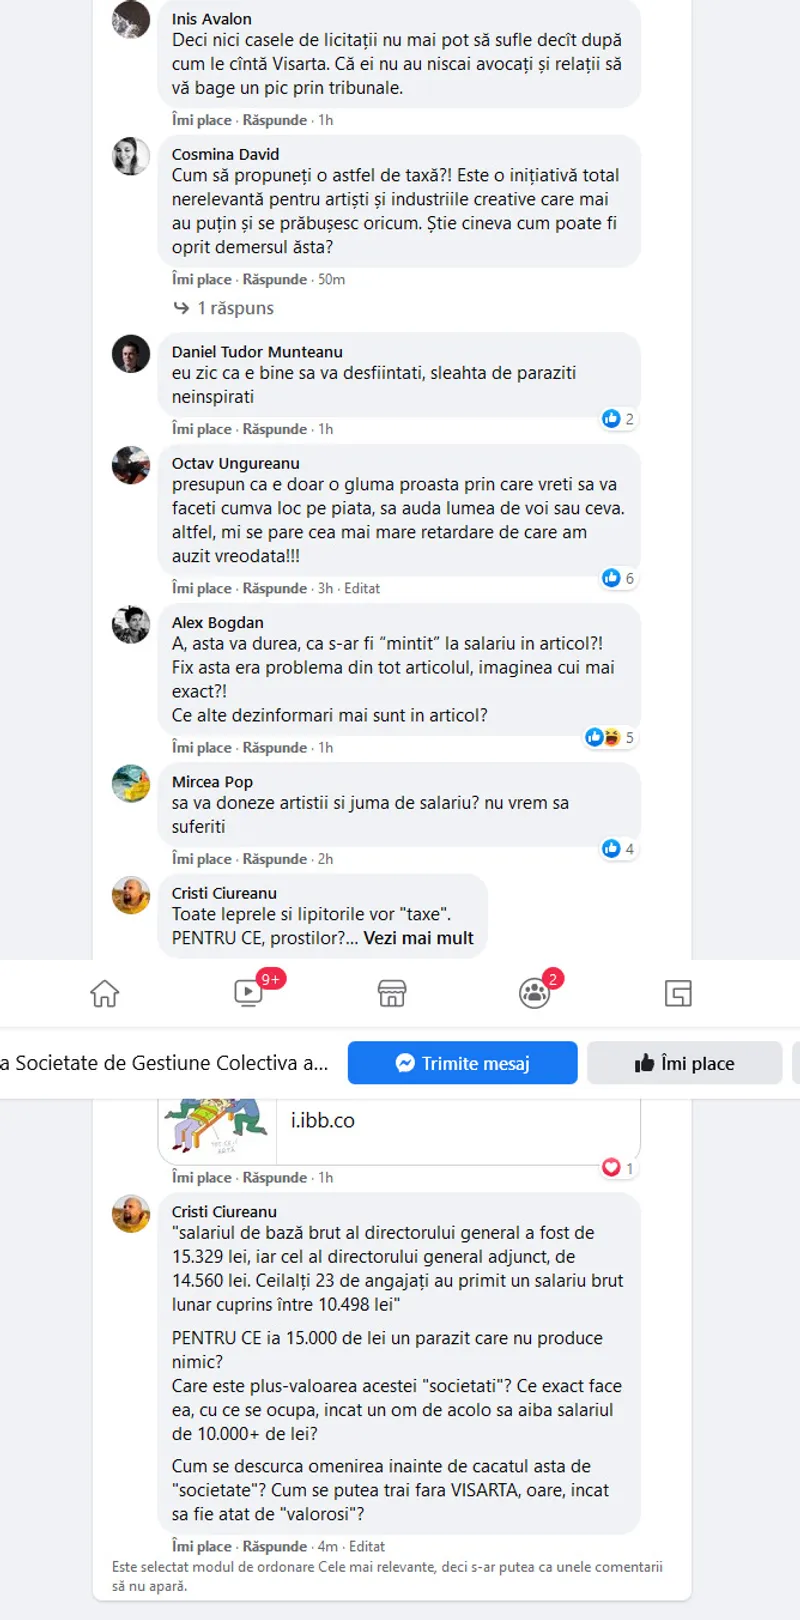Click Răspunde under Cosmina David's comment
This screenshot has width=800, height=1620.
(x=275, y=280)
